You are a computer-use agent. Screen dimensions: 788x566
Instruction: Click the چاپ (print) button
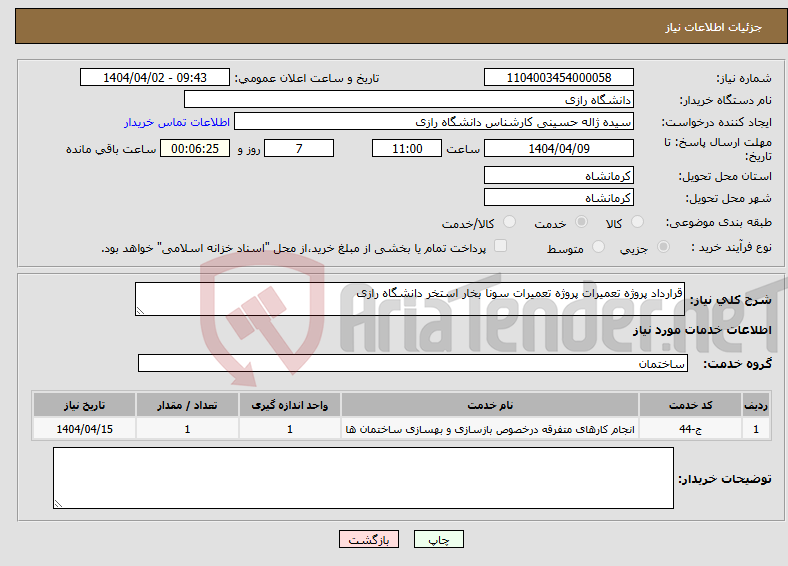click(439, 539)
